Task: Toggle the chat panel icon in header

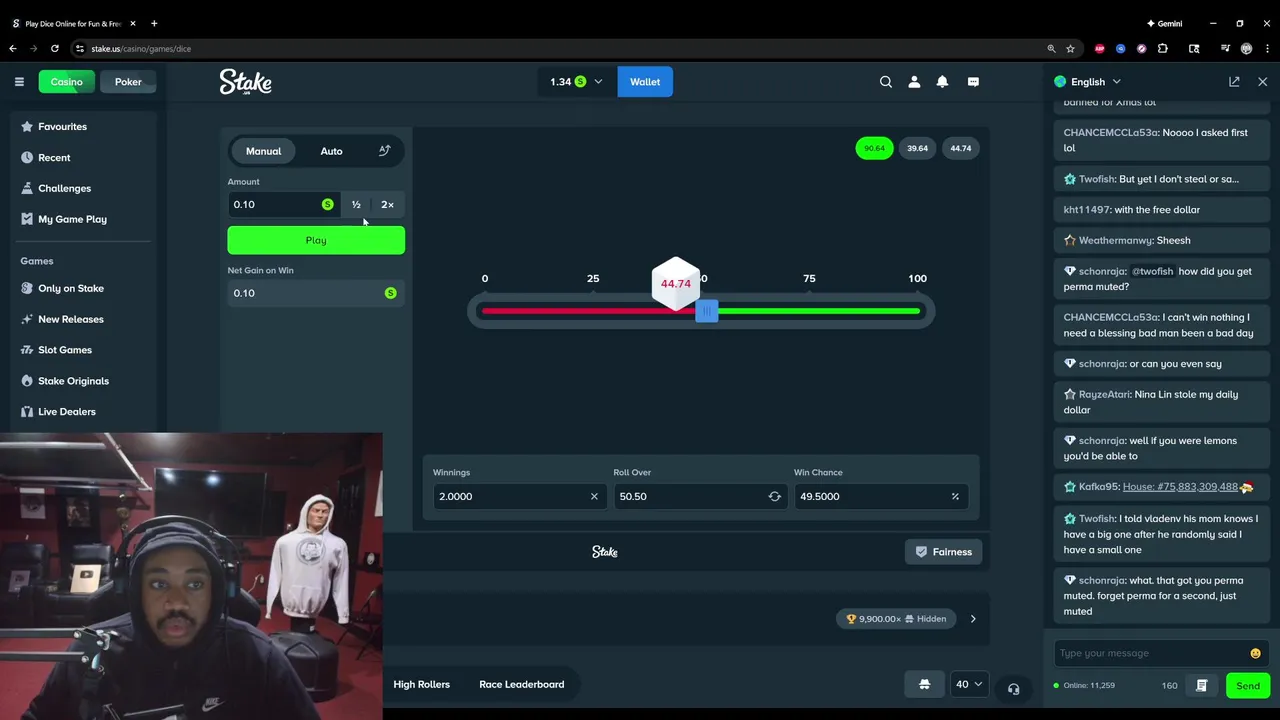Action: tap(973, 82)
